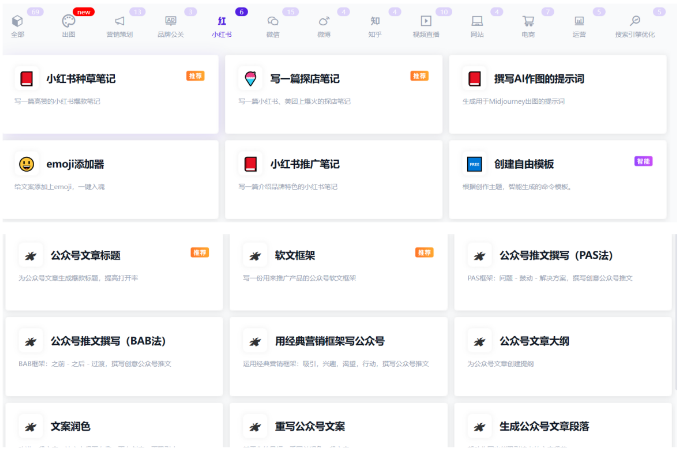
Task: Click the icon beside 公众号推文撰写 (BAB法)
Action: tap(30, 341)
